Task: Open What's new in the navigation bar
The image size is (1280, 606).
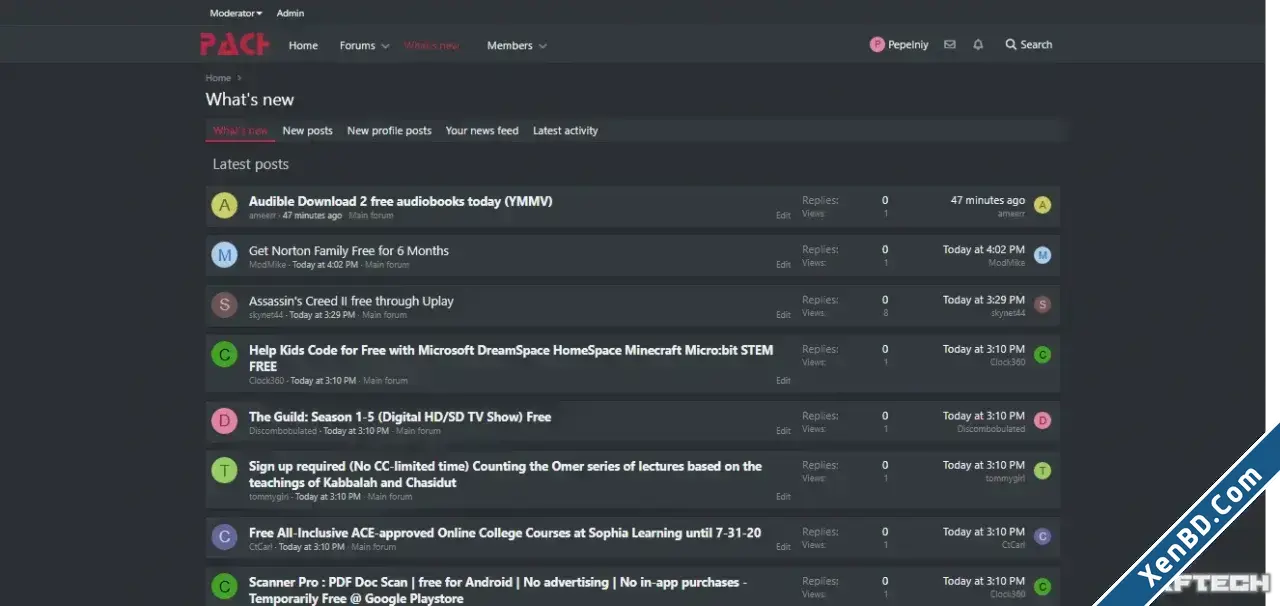Action: [x=432, y=45]
